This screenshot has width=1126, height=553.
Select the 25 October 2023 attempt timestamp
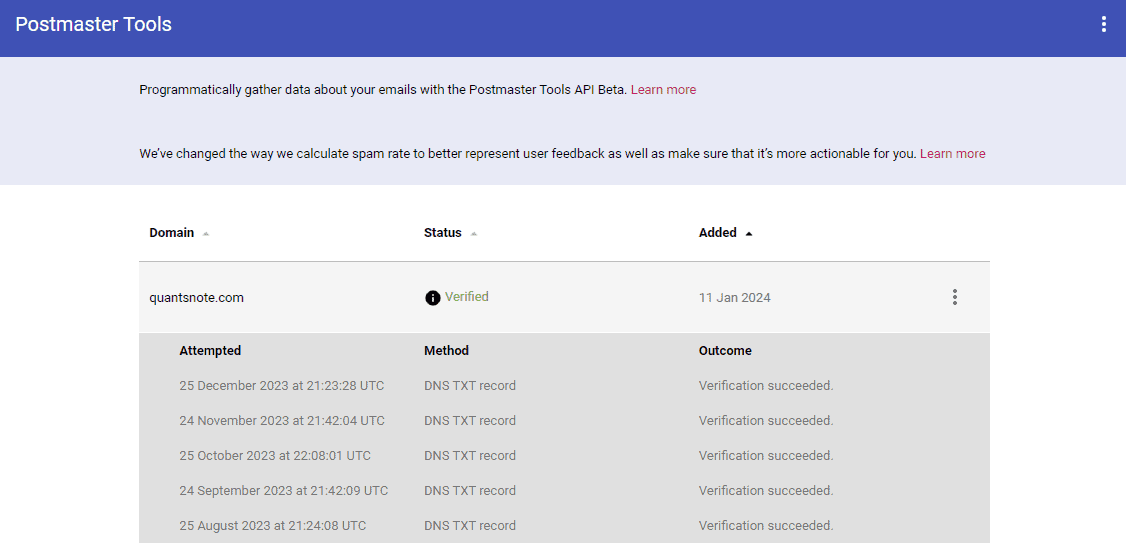click(275, 456)
